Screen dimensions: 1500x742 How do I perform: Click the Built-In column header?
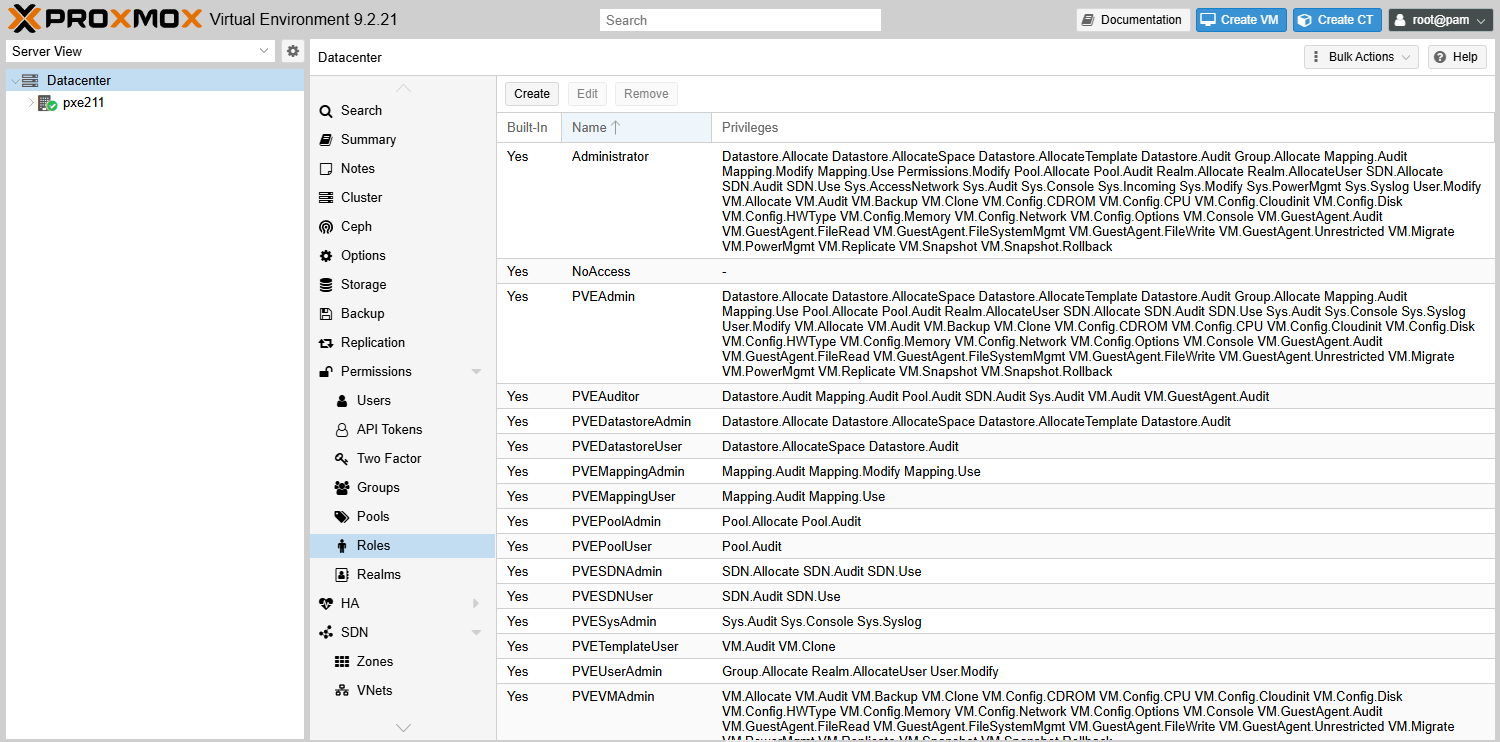pos(529,127)
